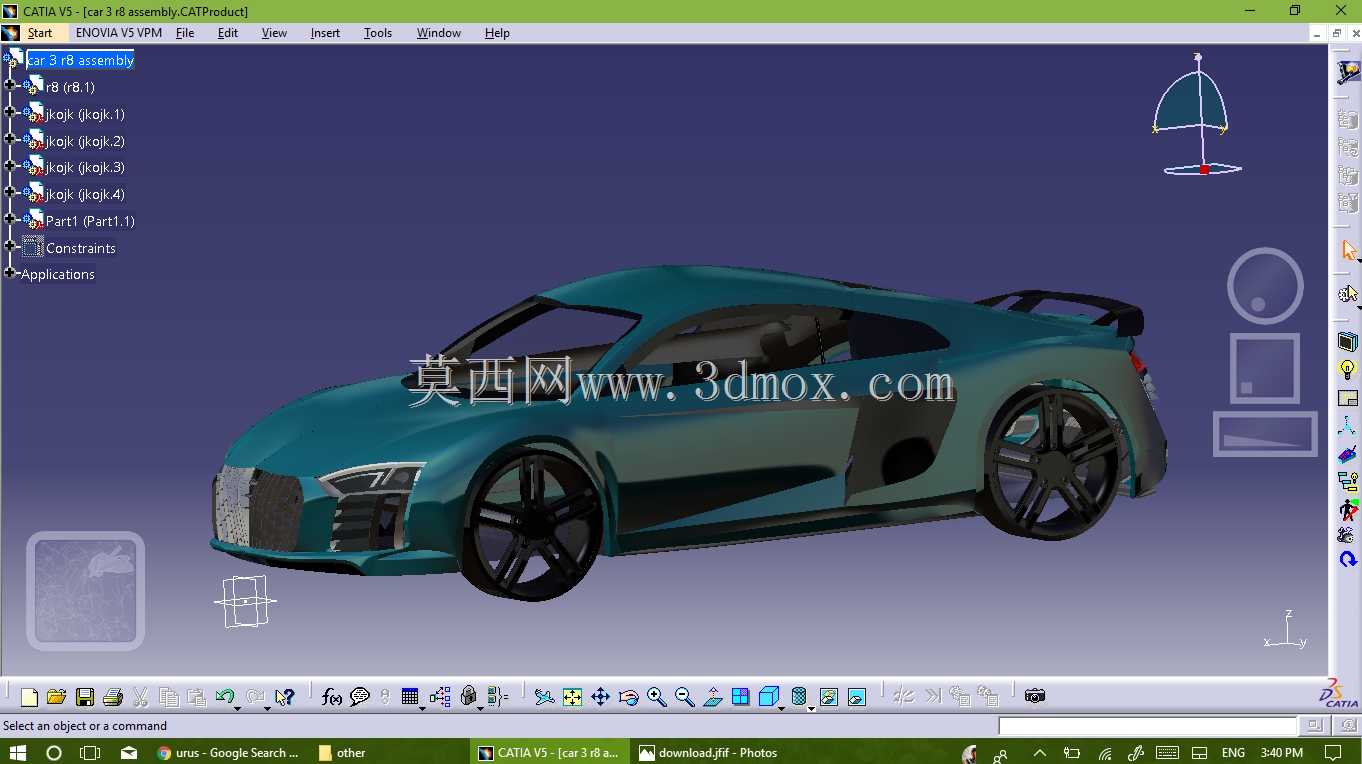The height and width of the screenshot is (764, 1362).
Task: Open the Window menu
Action: (439, 33)
